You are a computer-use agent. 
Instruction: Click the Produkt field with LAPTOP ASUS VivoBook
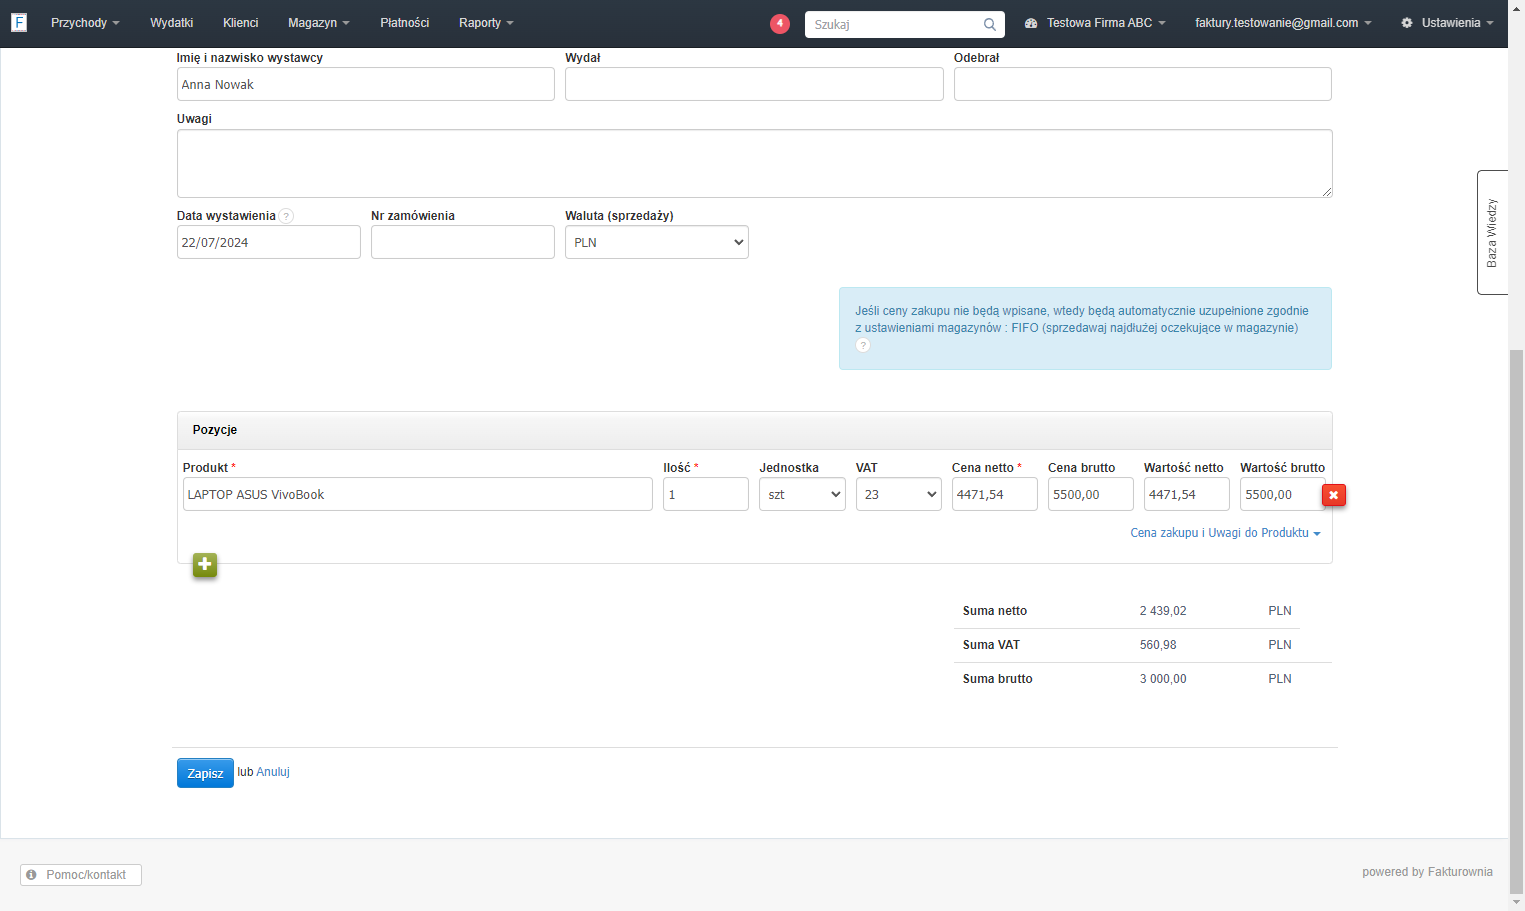[x=418, y=494]
